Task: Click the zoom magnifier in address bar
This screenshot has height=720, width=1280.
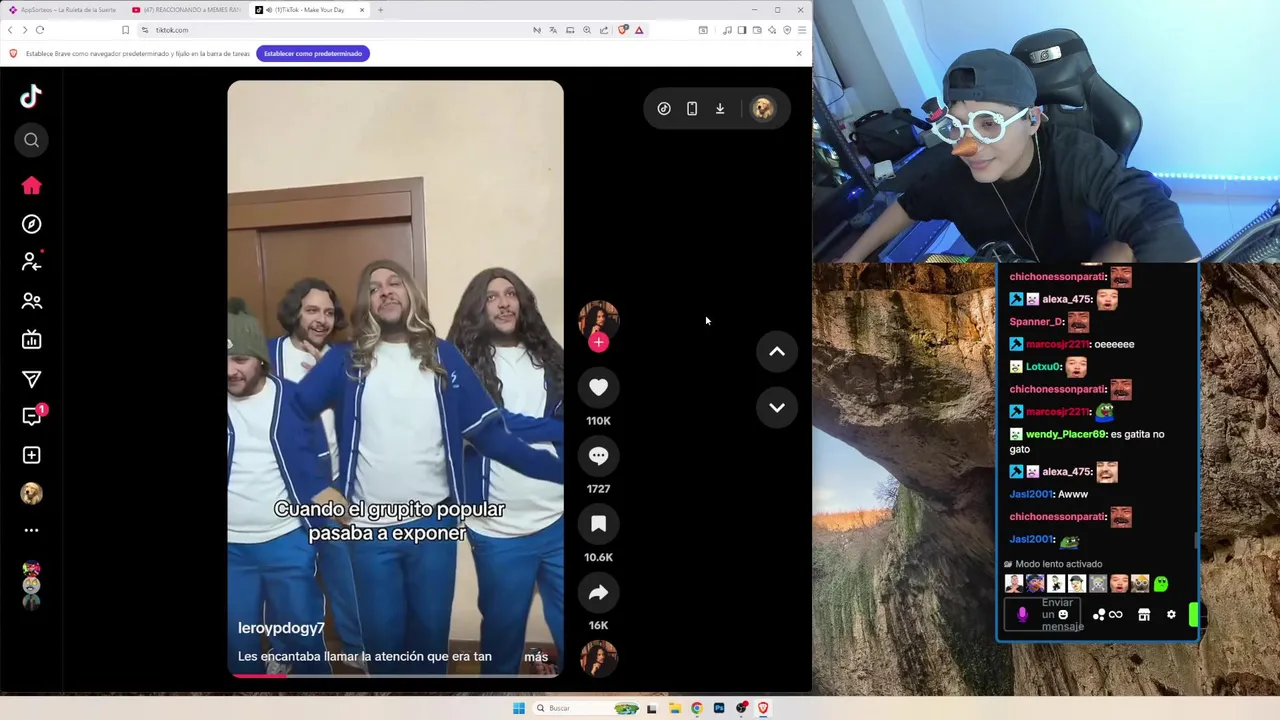Action: coord(587,30)
